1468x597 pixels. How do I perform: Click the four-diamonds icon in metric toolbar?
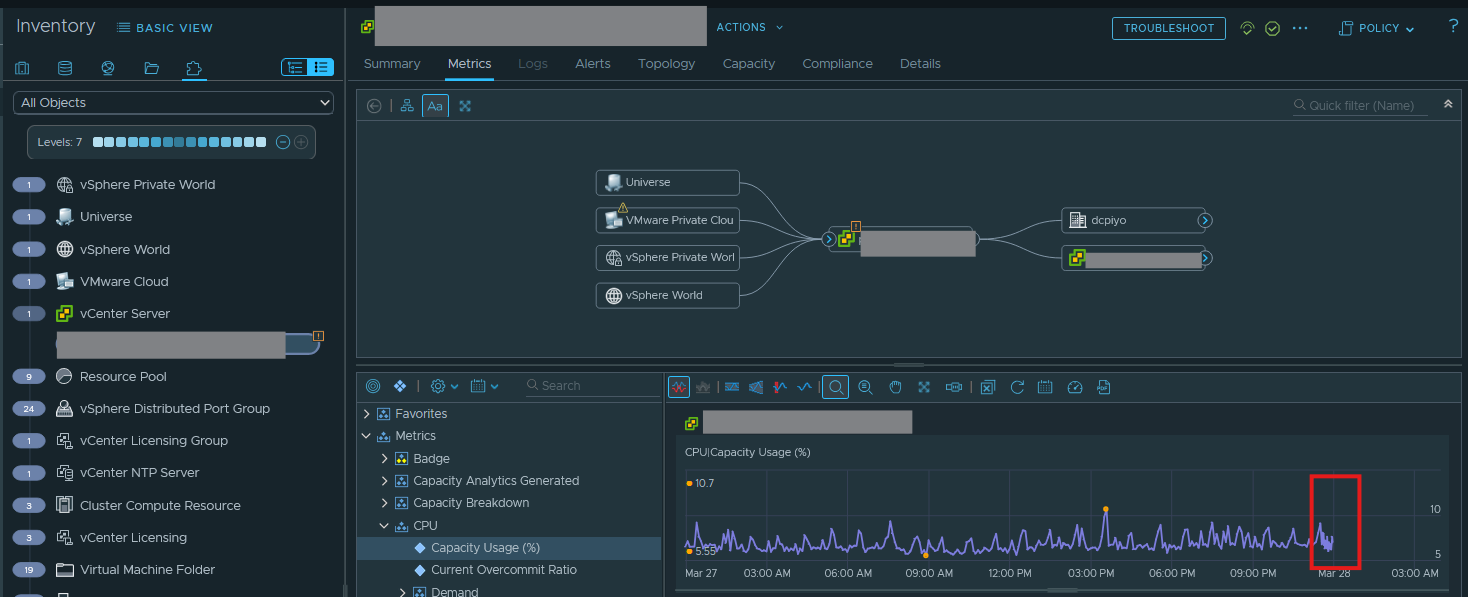point(400,386)
